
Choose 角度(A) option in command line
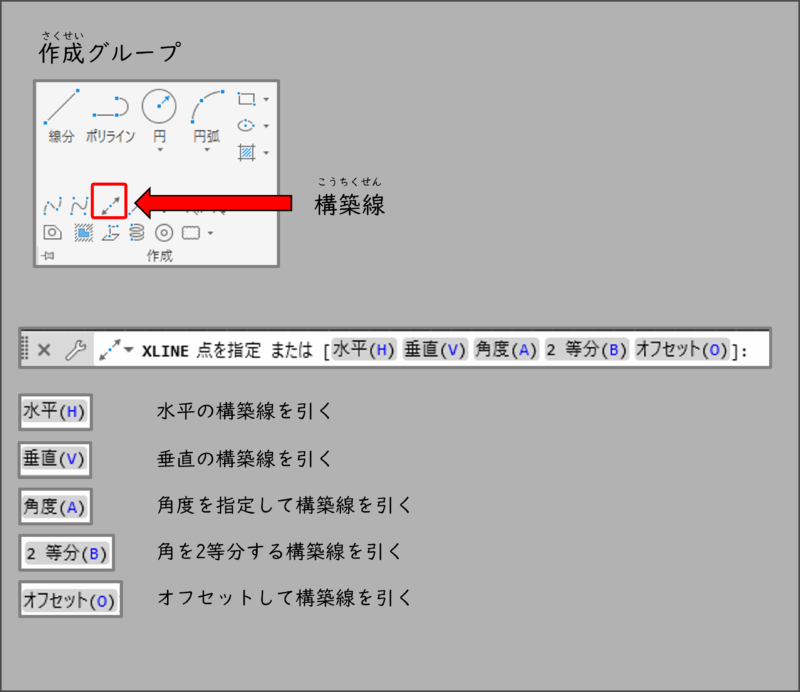tap(506, 350)
